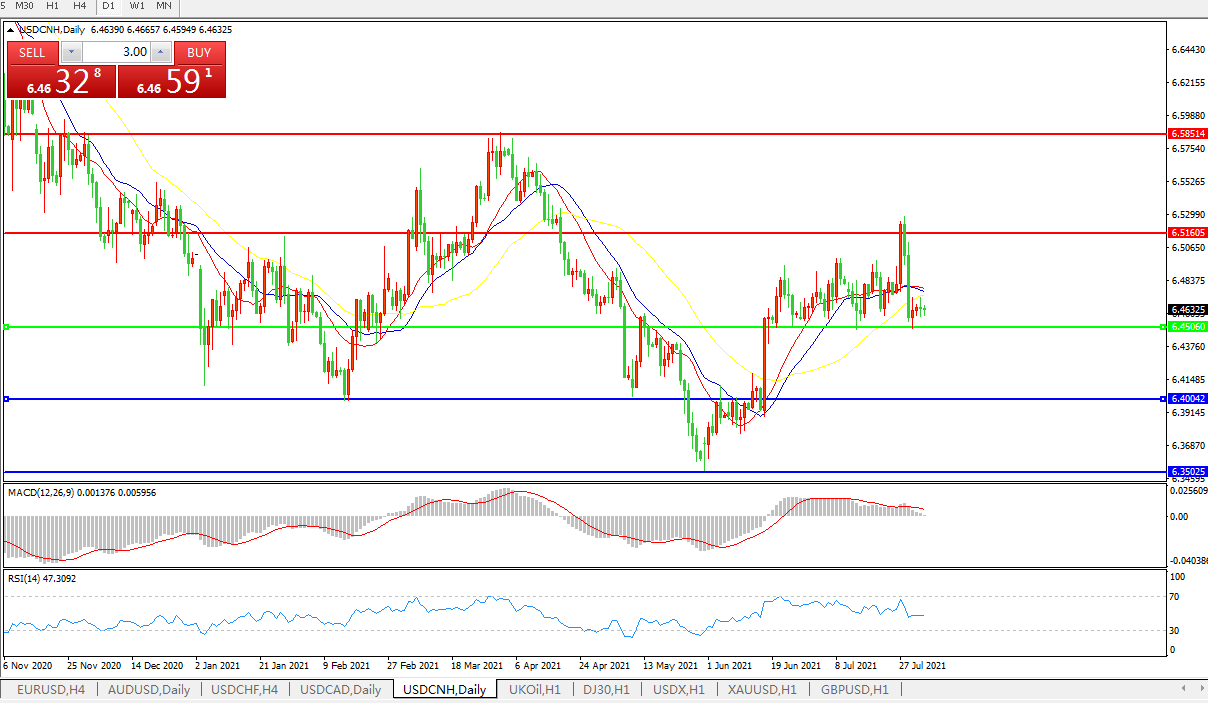Select the H1 timeframe button

point(53,6)
